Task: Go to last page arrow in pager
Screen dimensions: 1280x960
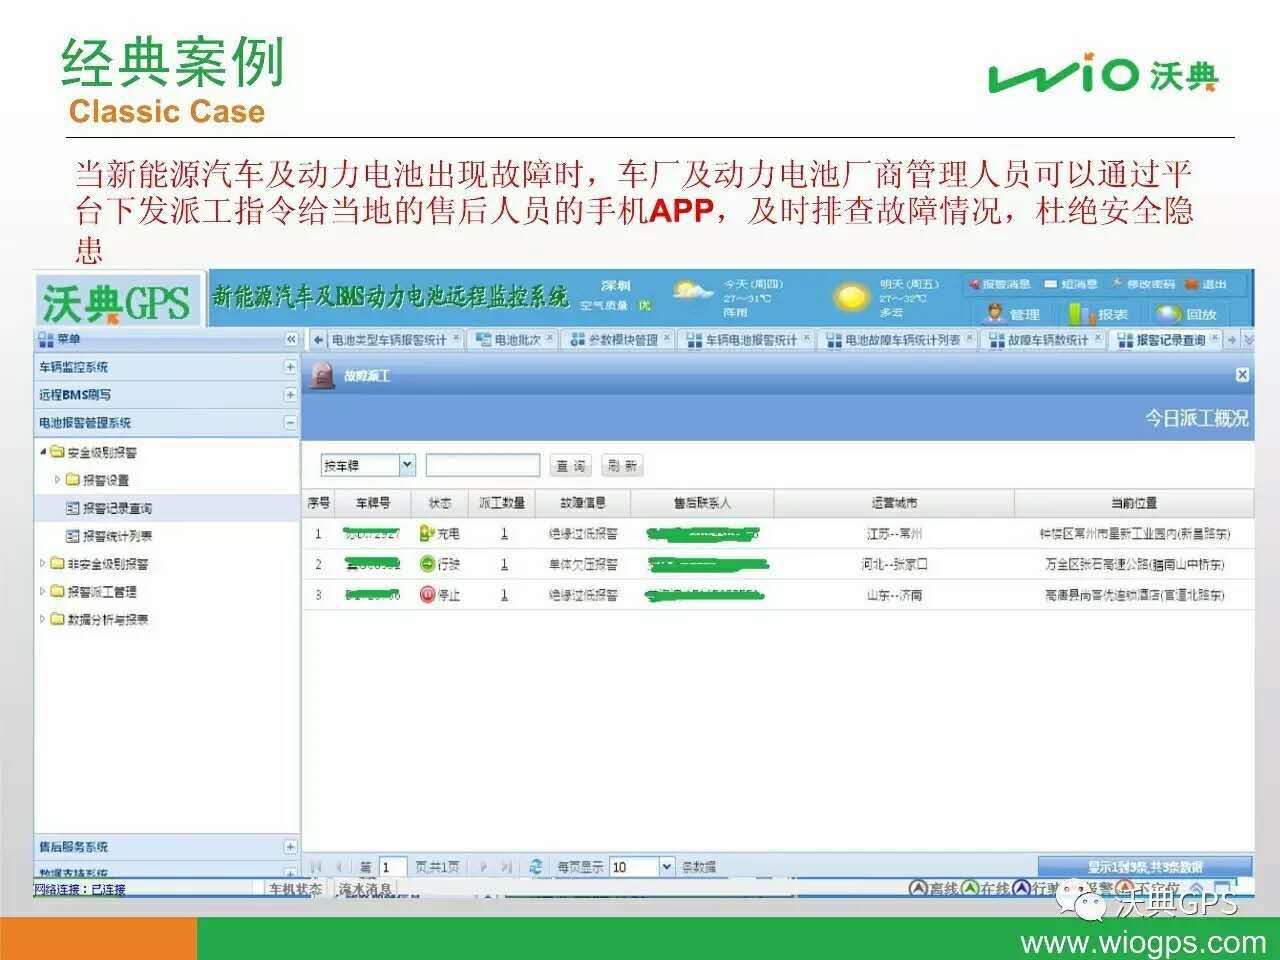Action: [x=506, y=867]
